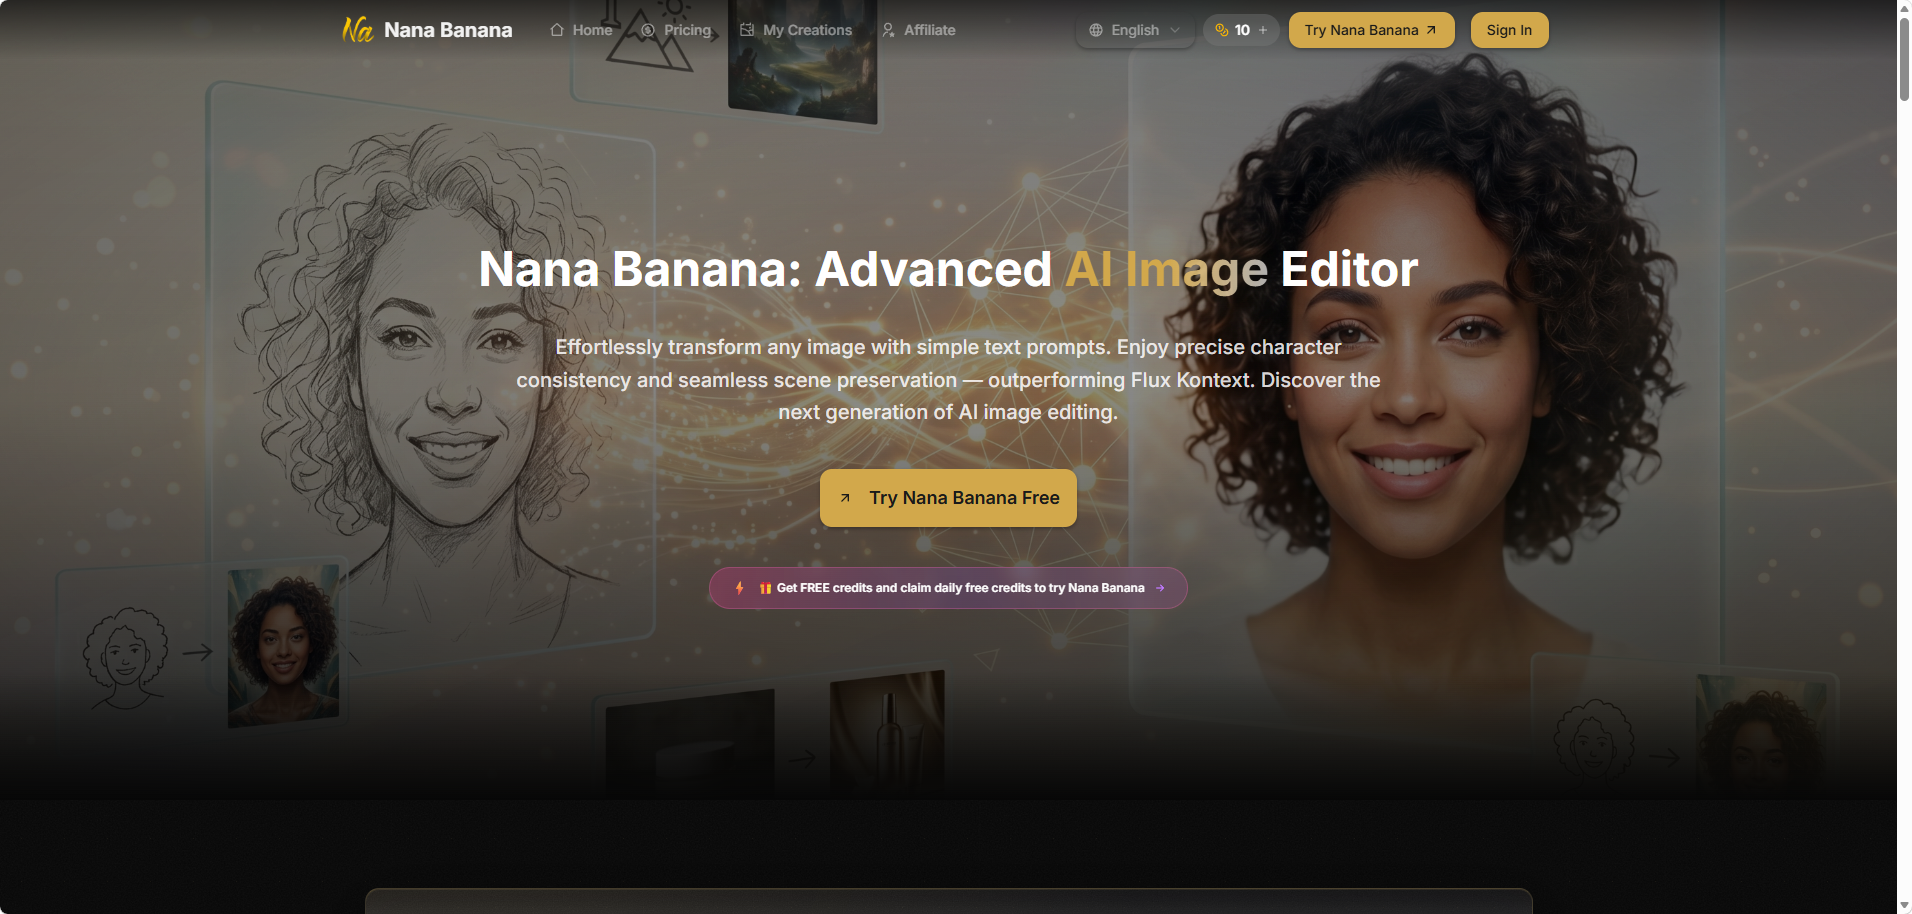Go to the Home menu item

click(x=581, y=30)
